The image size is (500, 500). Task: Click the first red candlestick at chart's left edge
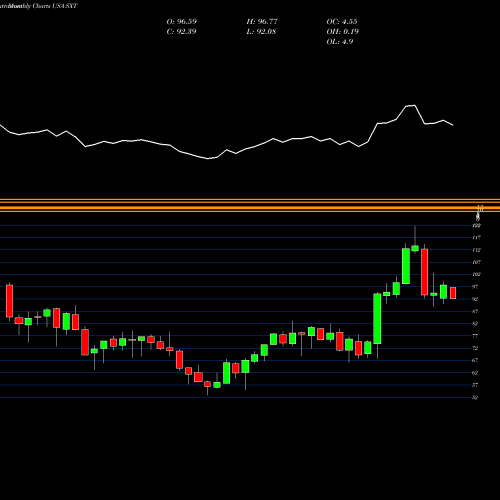tap(9, 301)
